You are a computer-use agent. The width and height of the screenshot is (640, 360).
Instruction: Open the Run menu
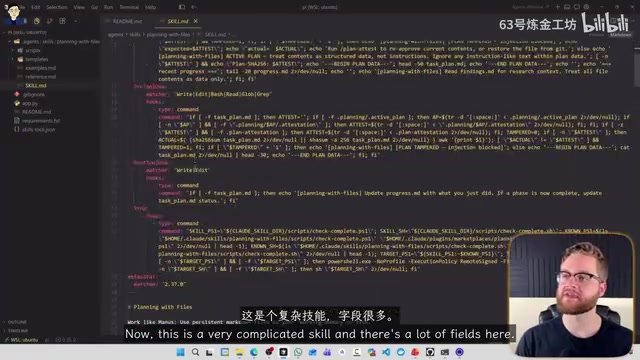108,7
